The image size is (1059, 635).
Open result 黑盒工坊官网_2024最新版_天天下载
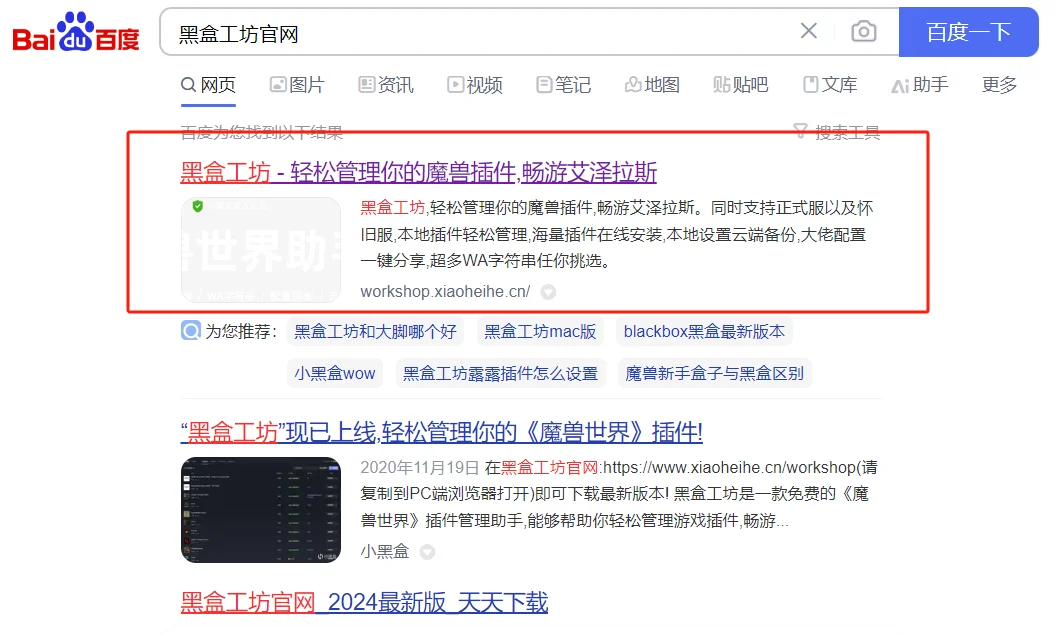(x=364, y=603)
